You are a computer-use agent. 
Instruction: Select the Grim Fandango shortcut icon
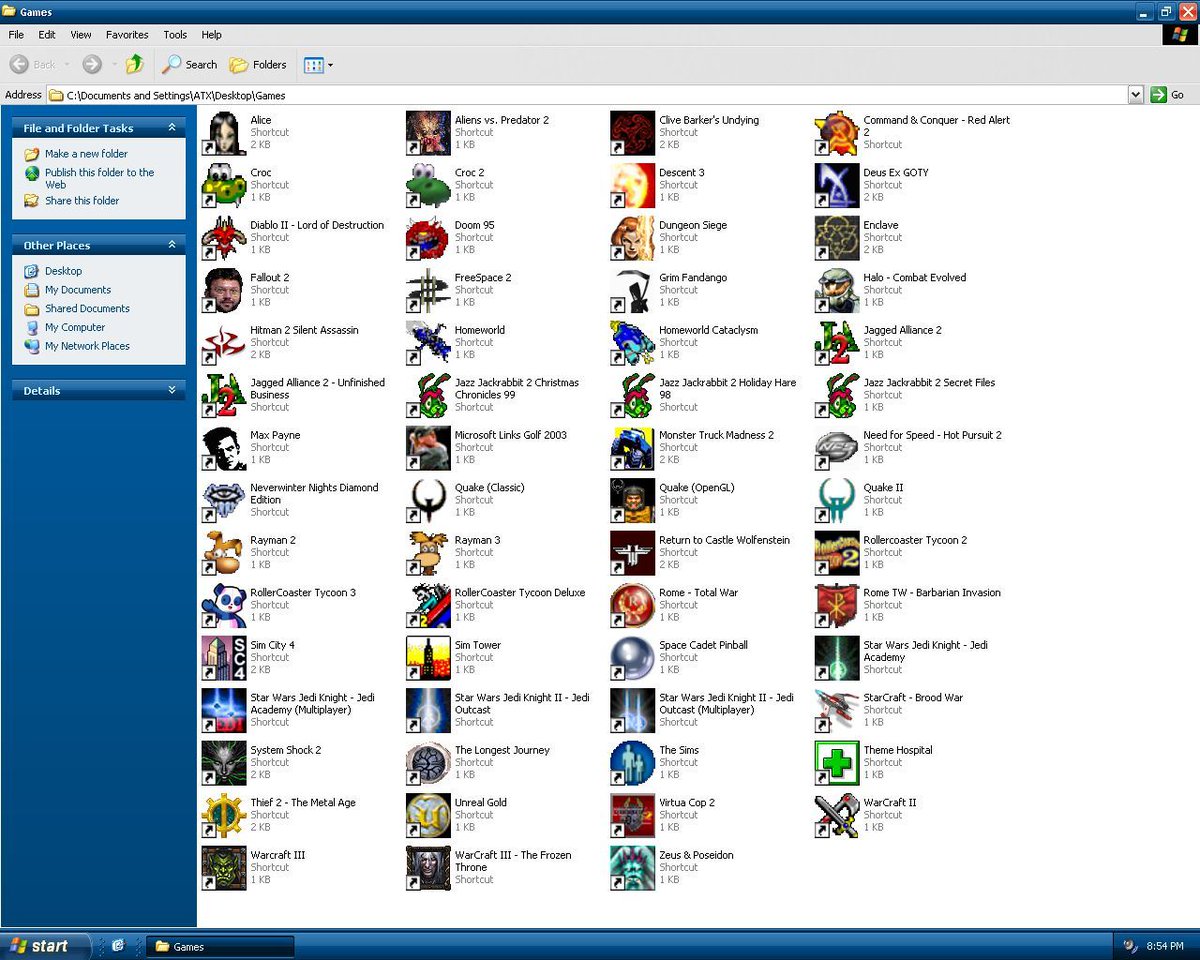[x=633, y=290]
